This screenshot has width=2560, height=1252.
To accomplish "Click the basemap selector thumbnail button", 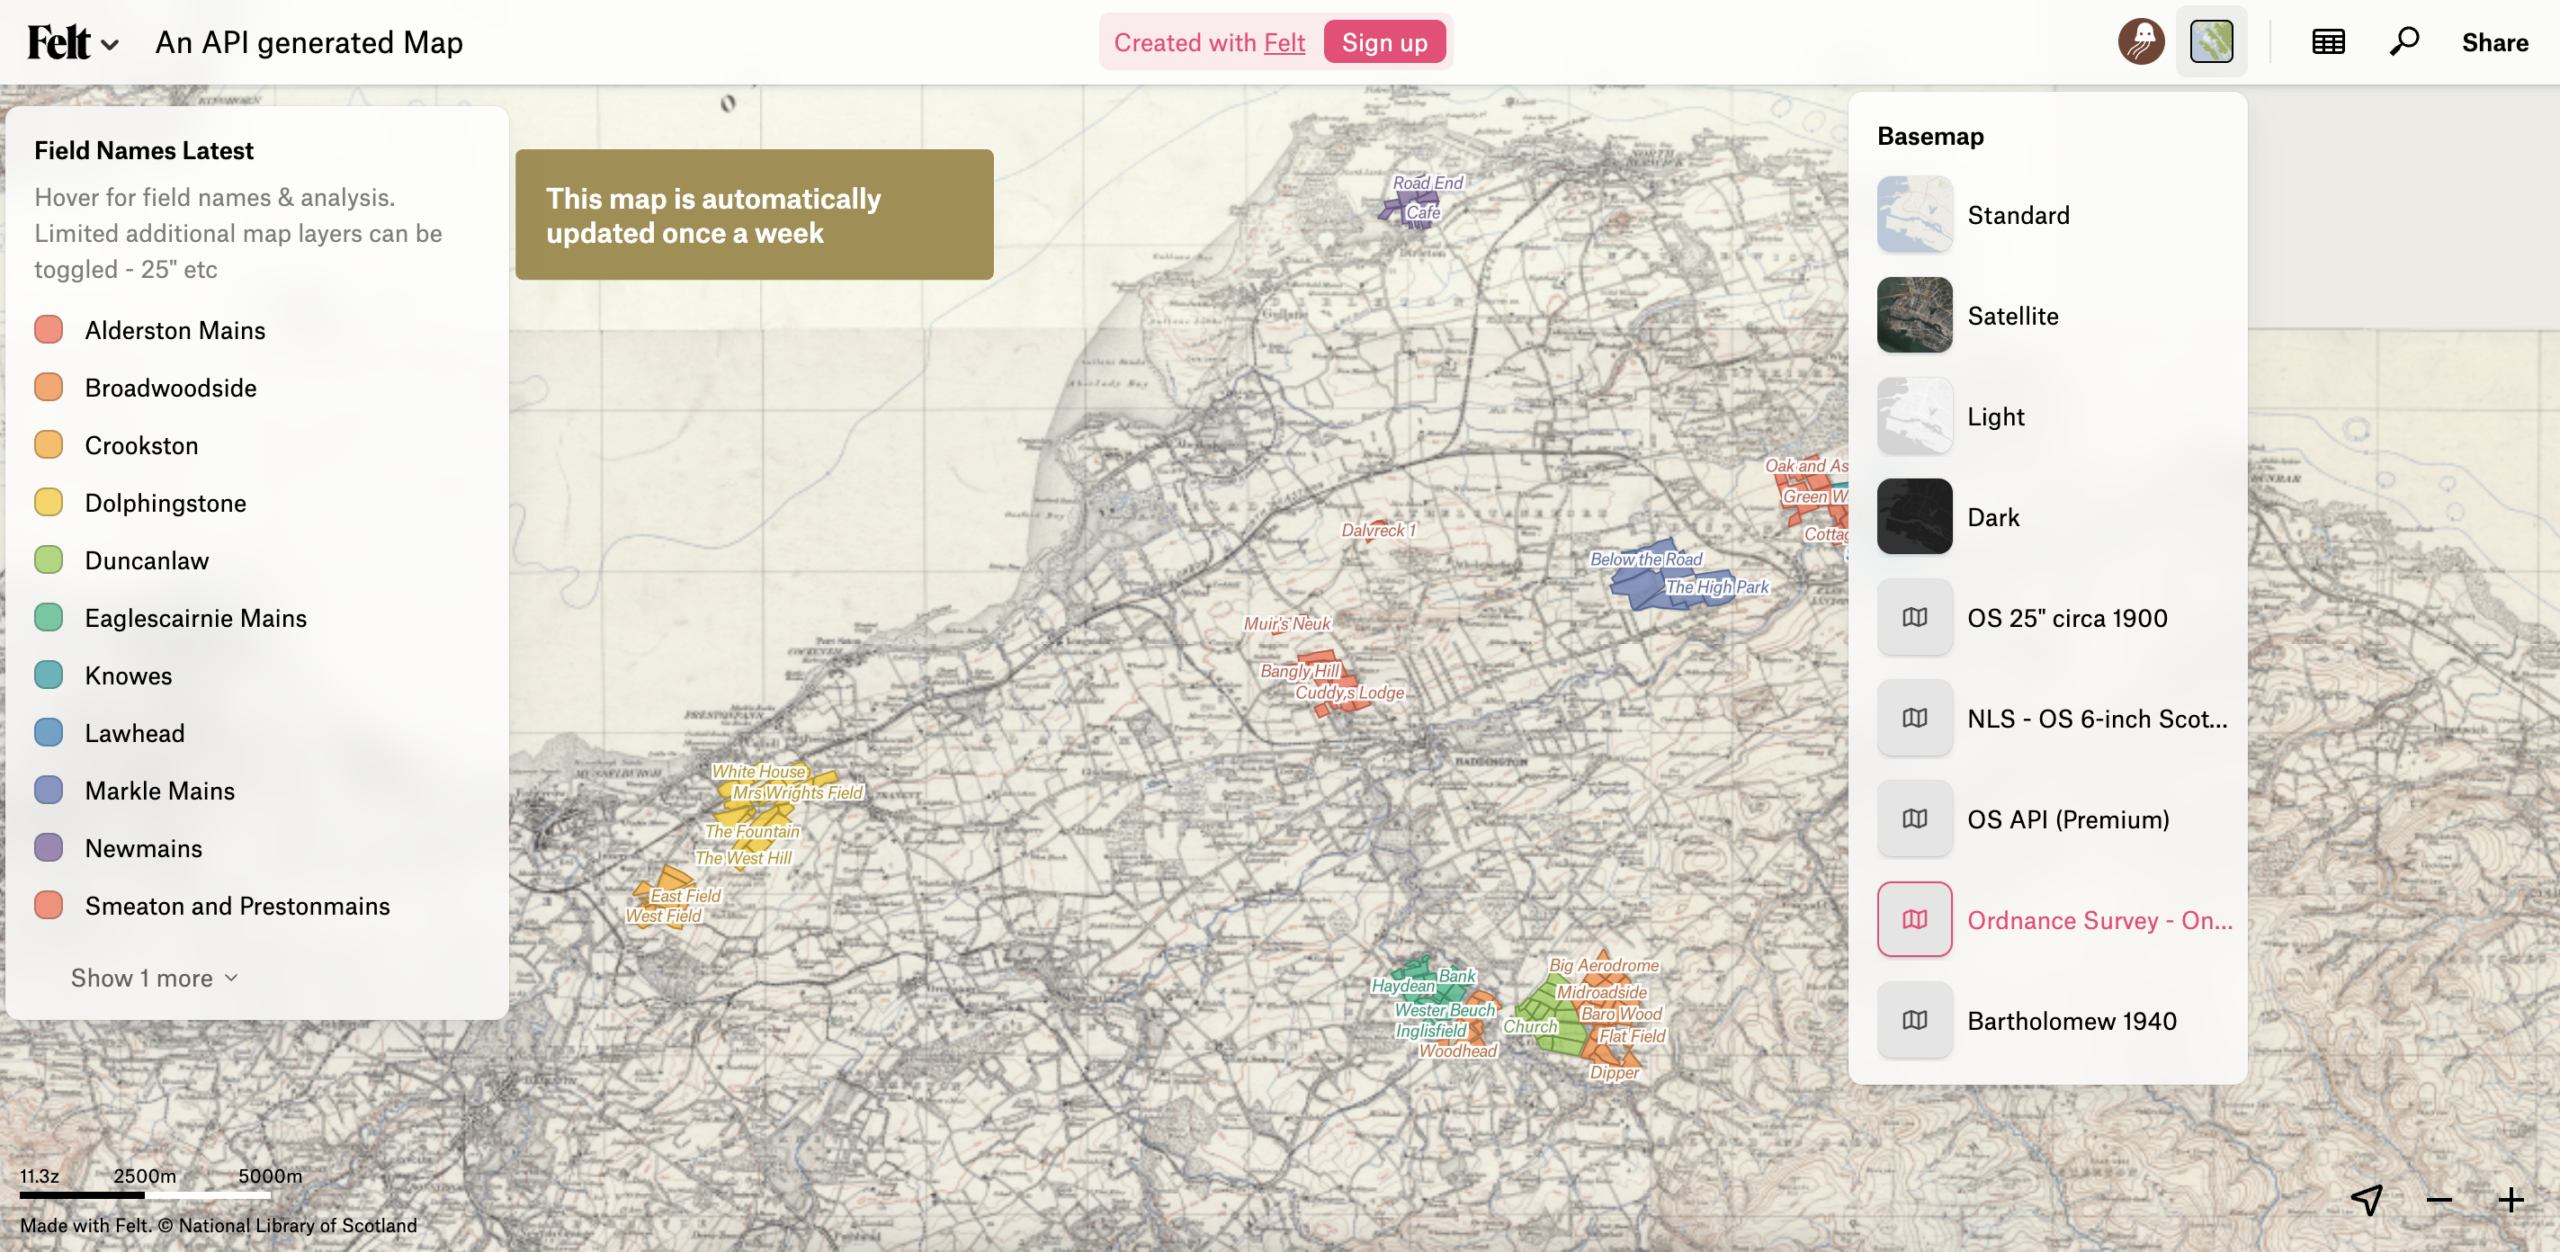I will tap(2211, 42).
